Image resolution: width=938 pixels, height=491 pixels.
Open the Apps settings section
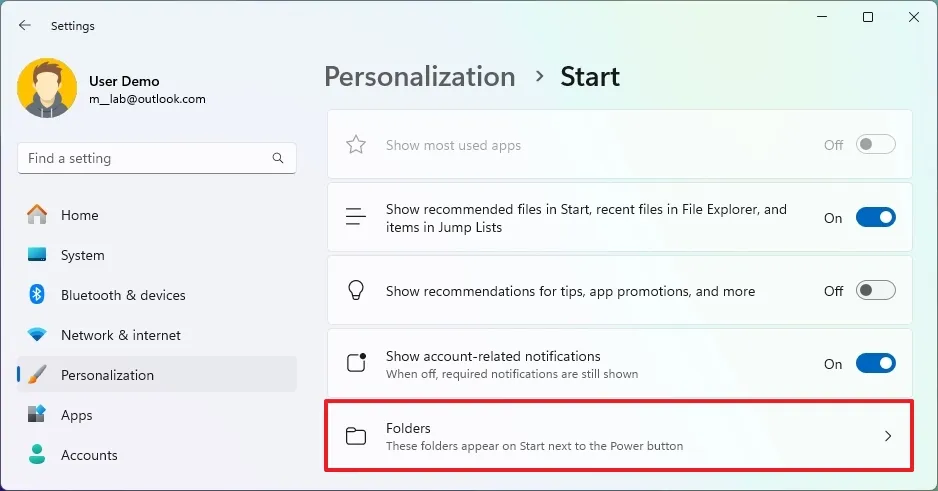pos(76,415)
